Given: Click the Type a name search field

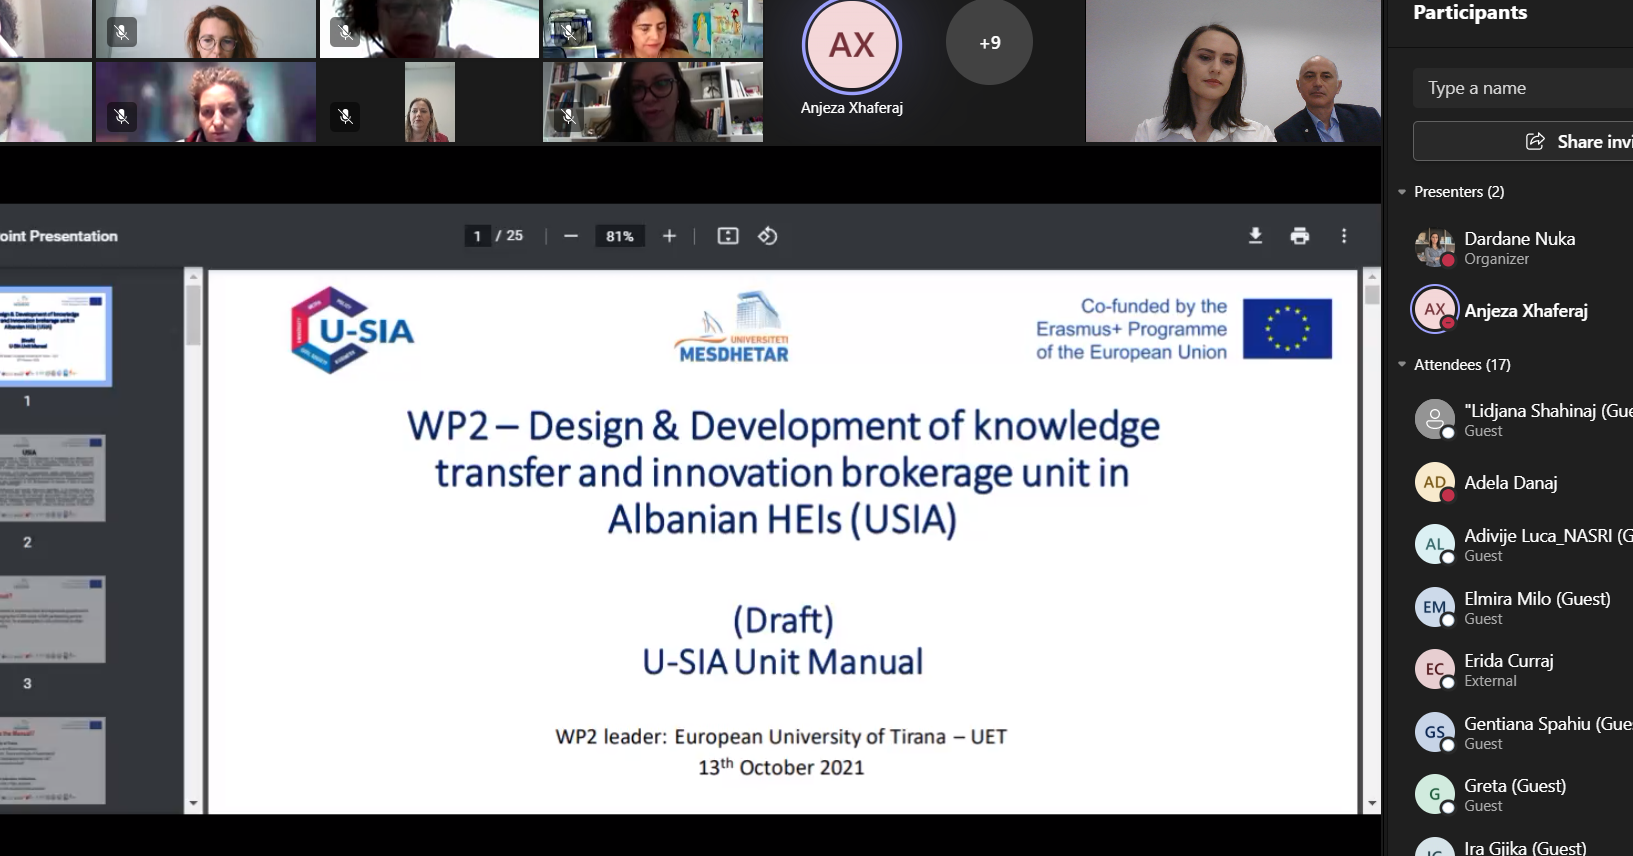Looking at the screenshot, I should (x=1523, y=88).
